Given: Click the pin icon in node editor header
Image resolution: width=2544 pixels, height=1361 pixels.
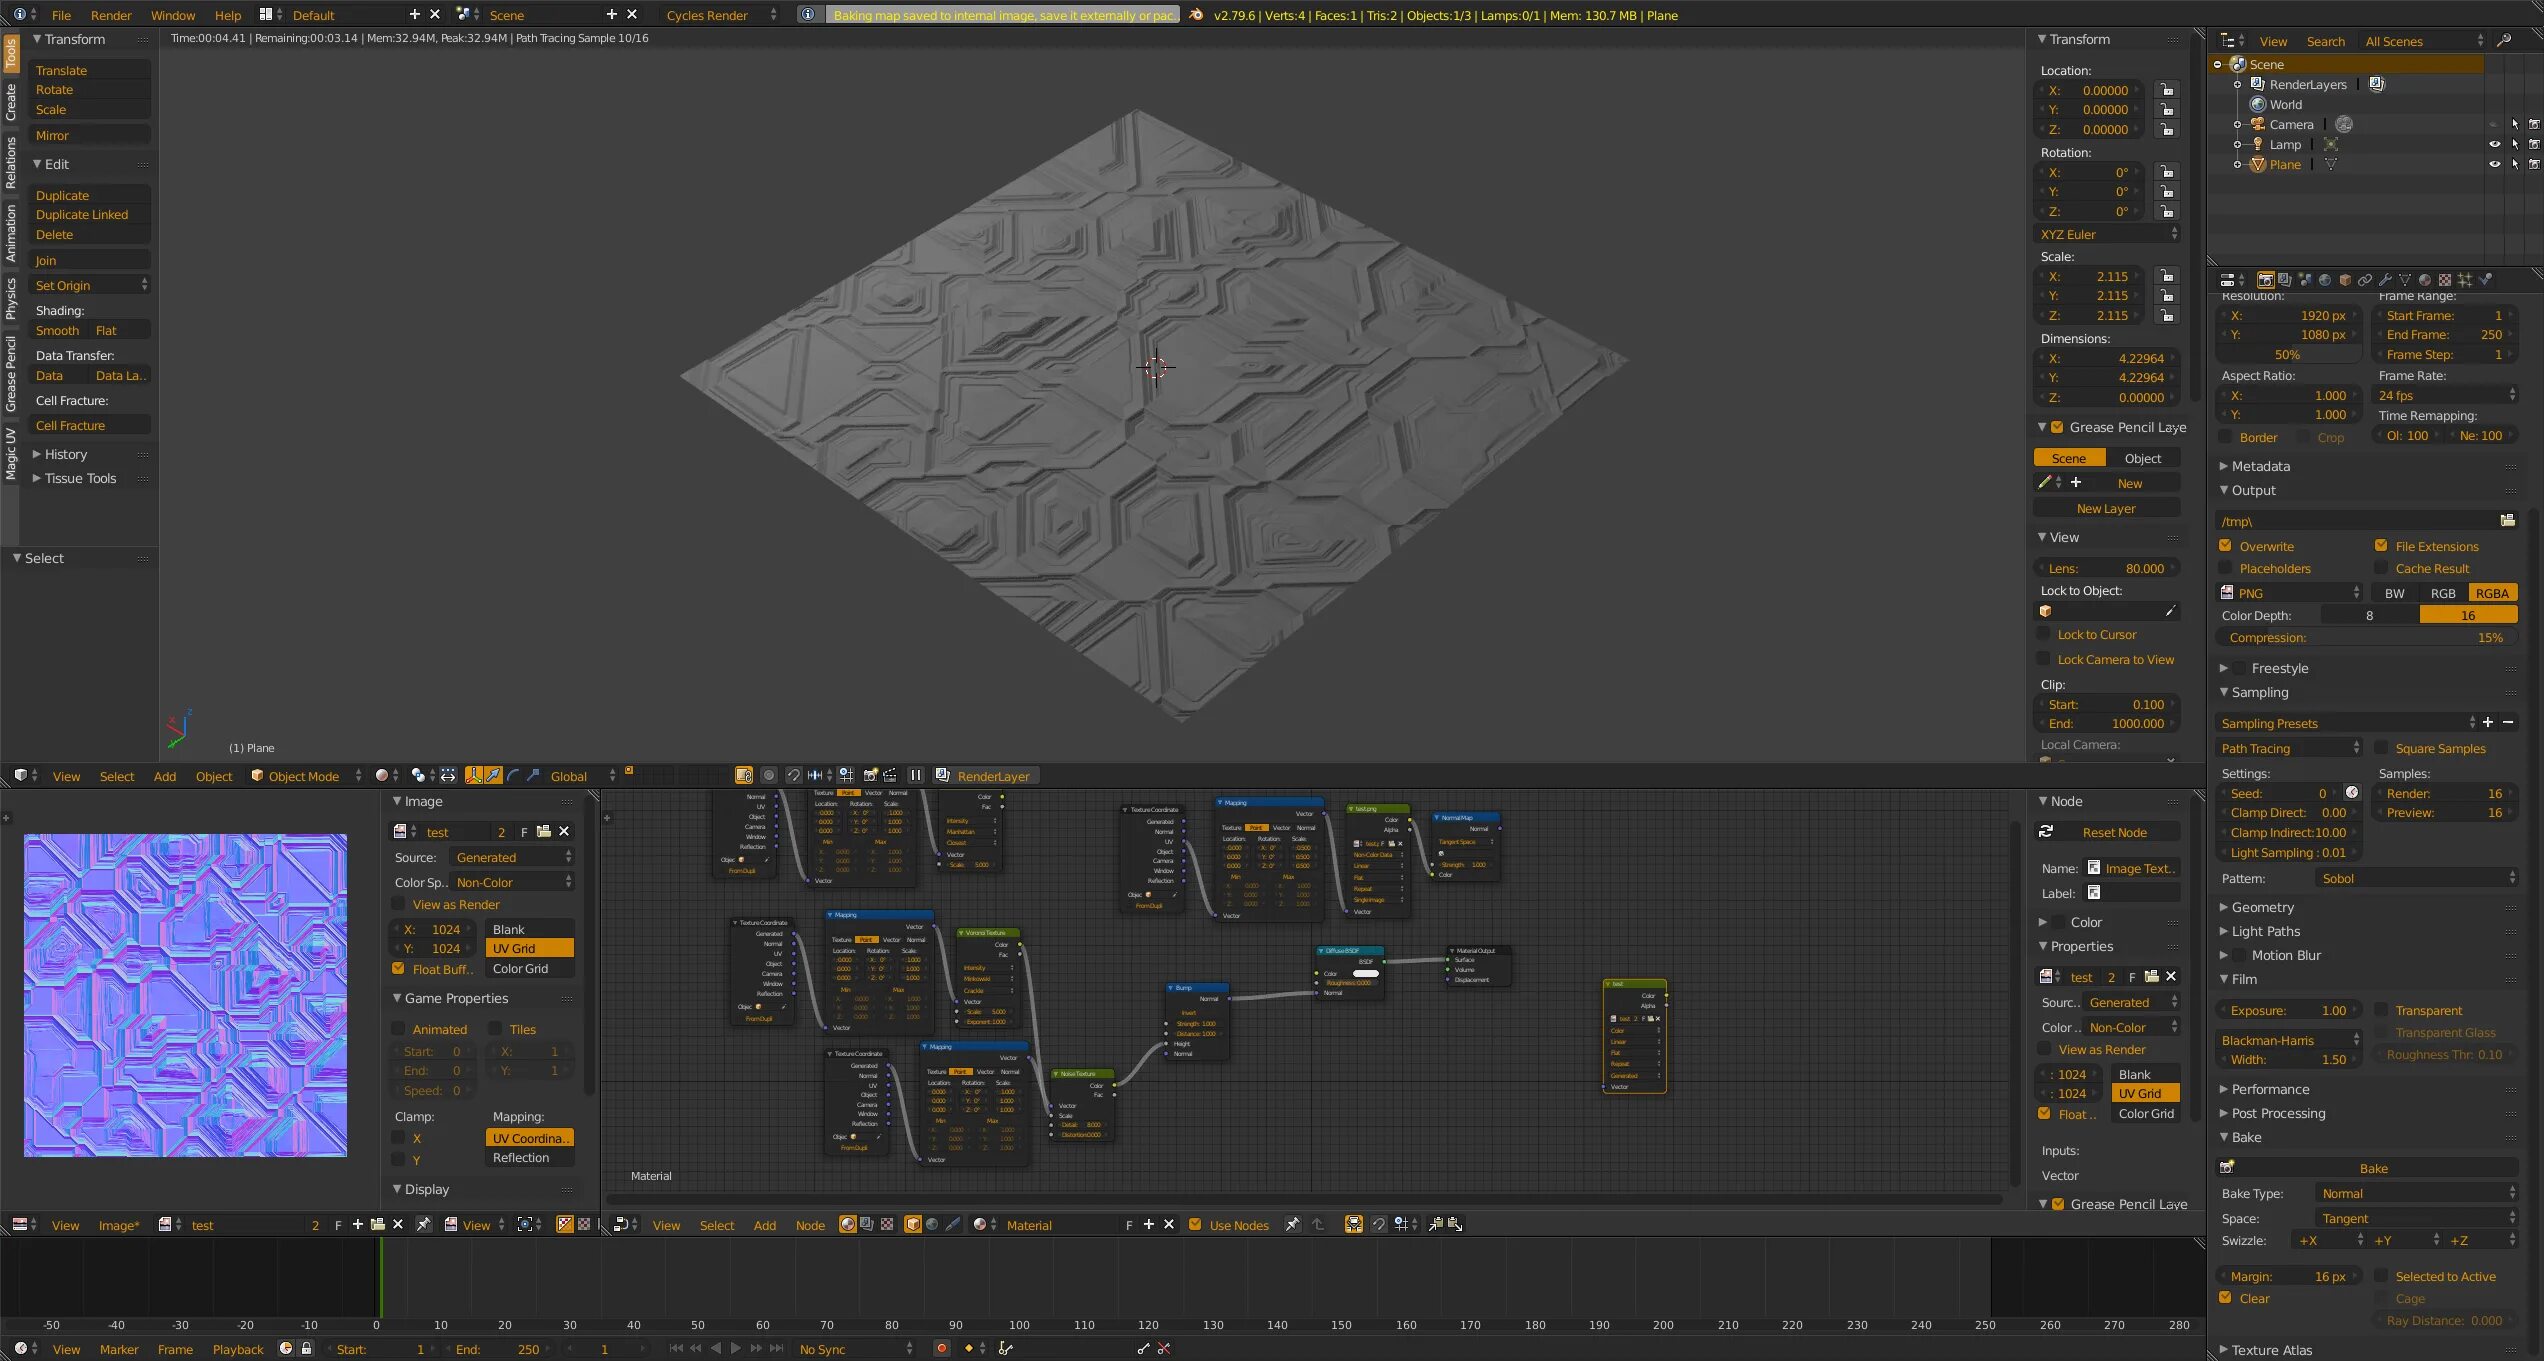Looking at the screenshot, I should point(1293,1224).
